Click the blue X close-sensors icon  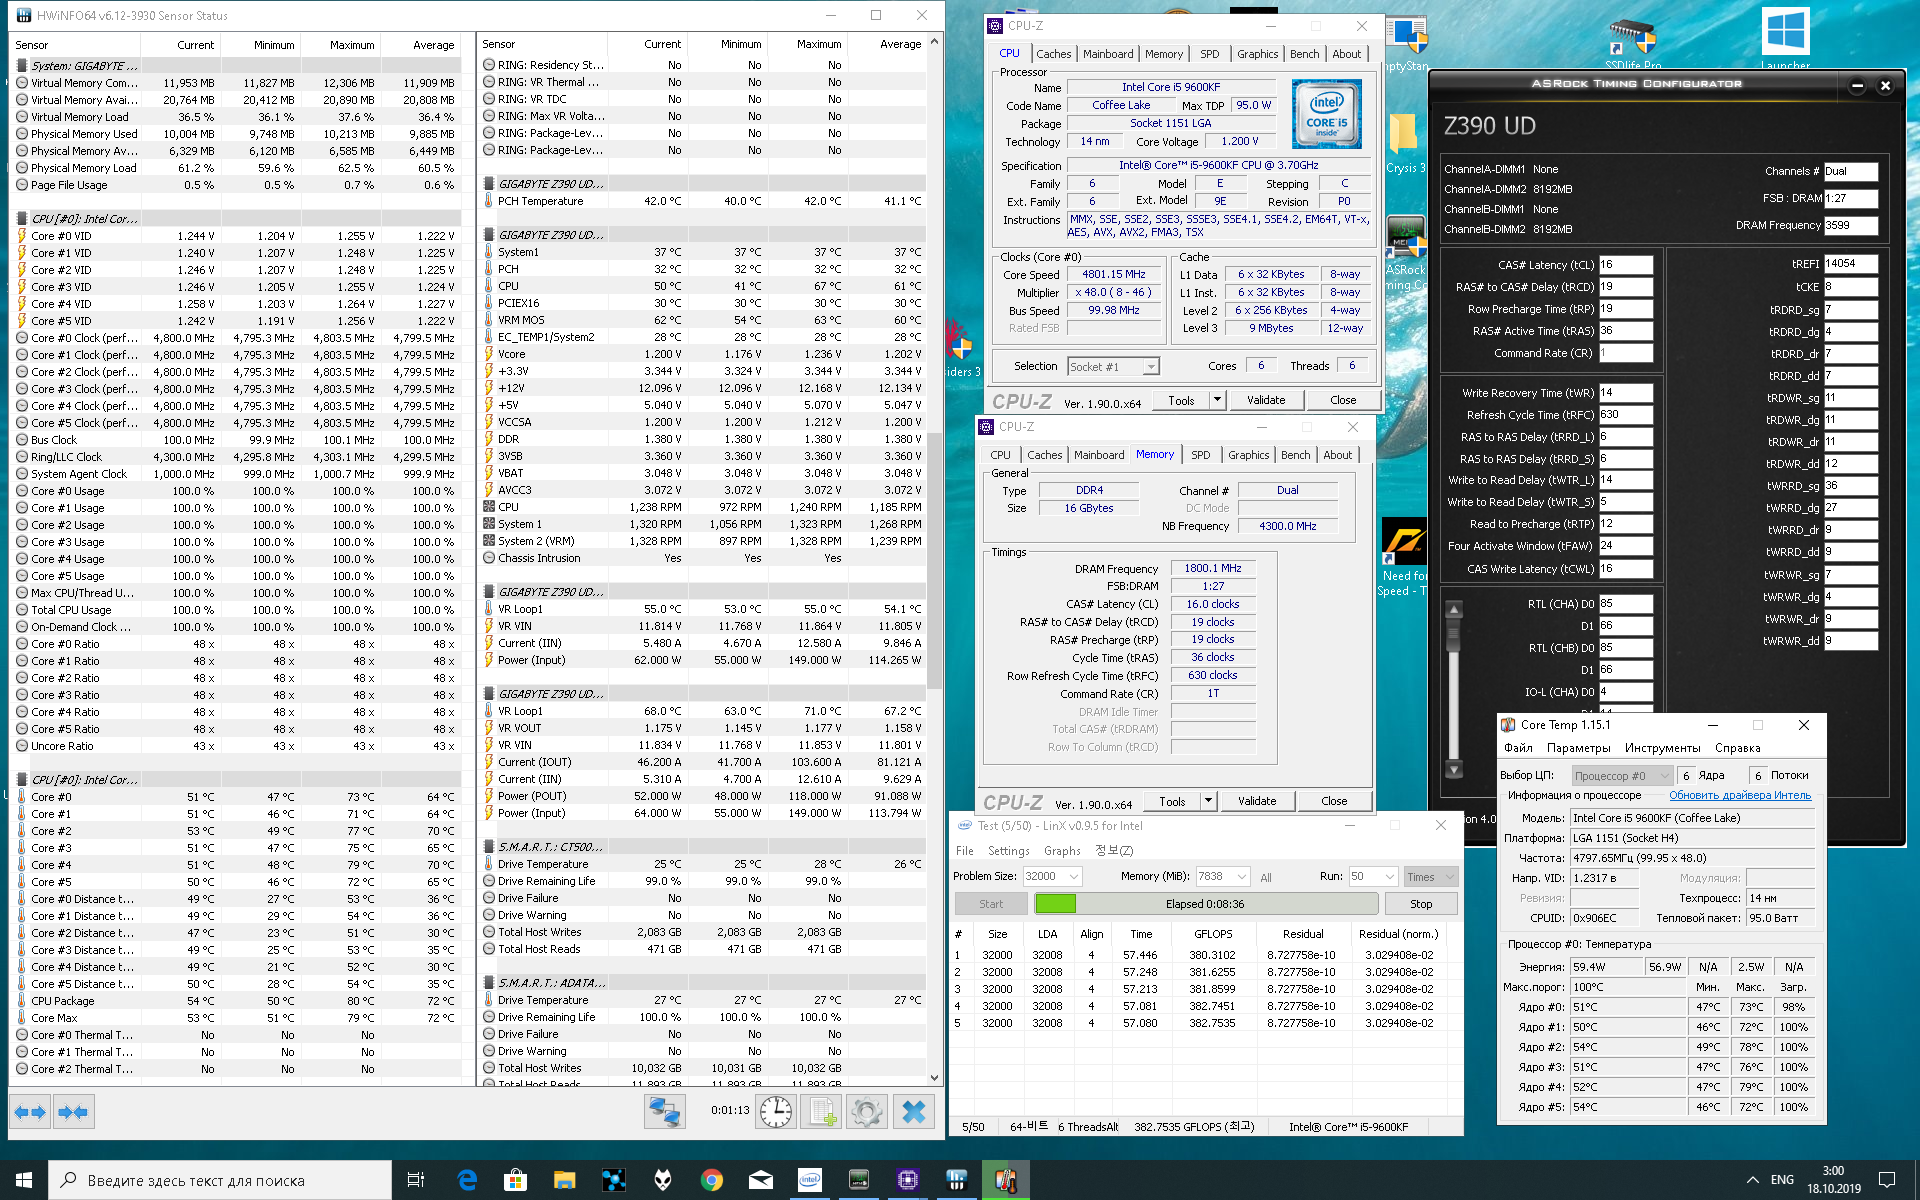click(x=913, y=1111)
